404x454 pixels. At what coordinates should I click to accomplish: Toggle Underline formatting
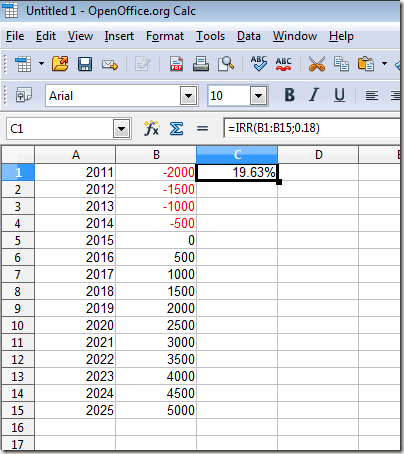click(339, 95)
